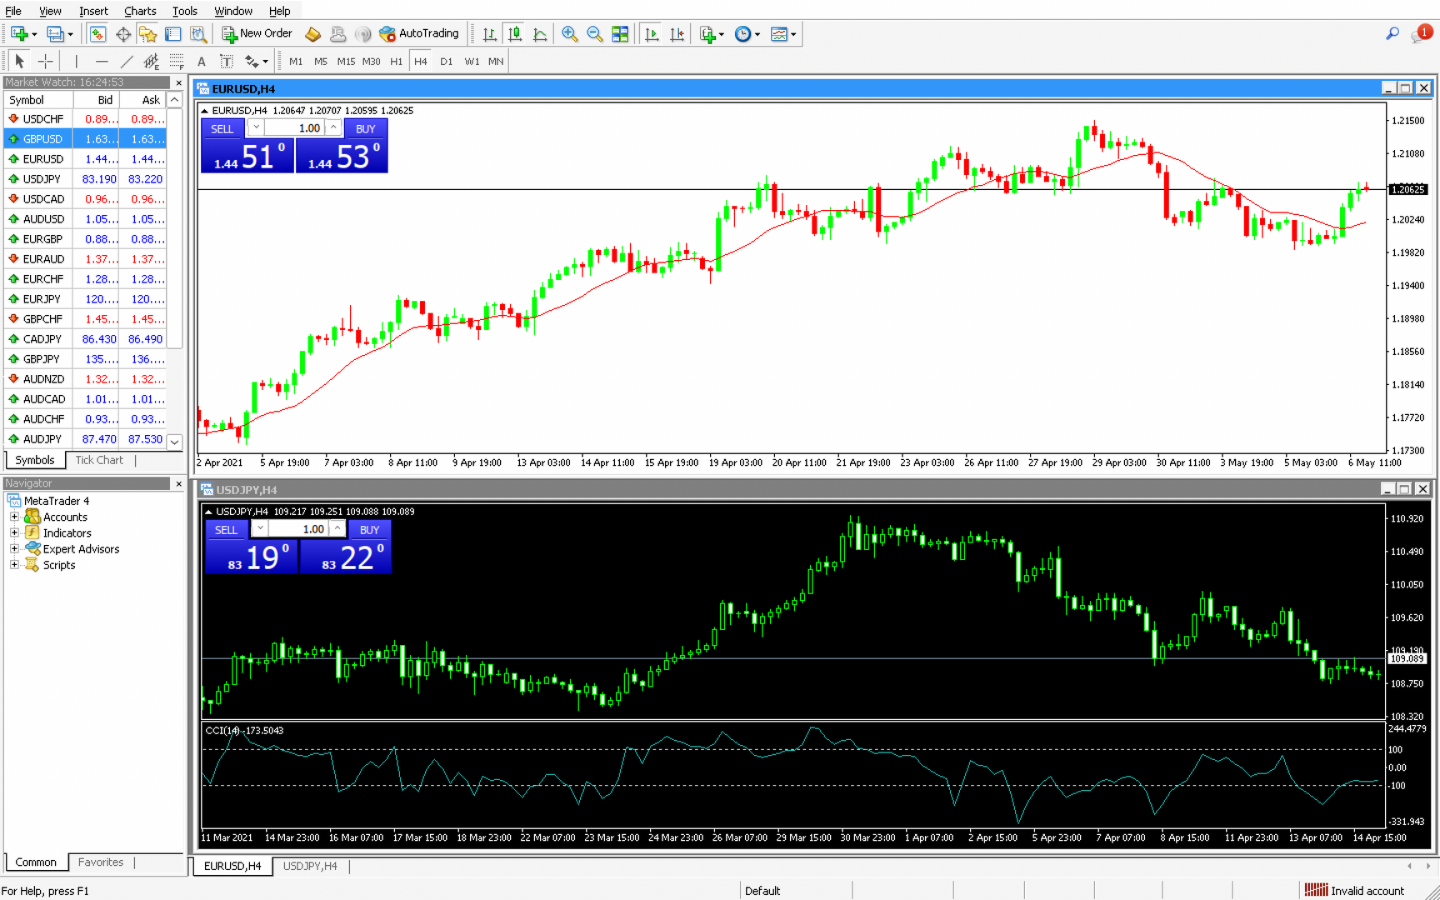This screenshot has height=900, width=1440.
Task: Expand the Indicators tree in Navigator
Action: [x=14, y=532]
